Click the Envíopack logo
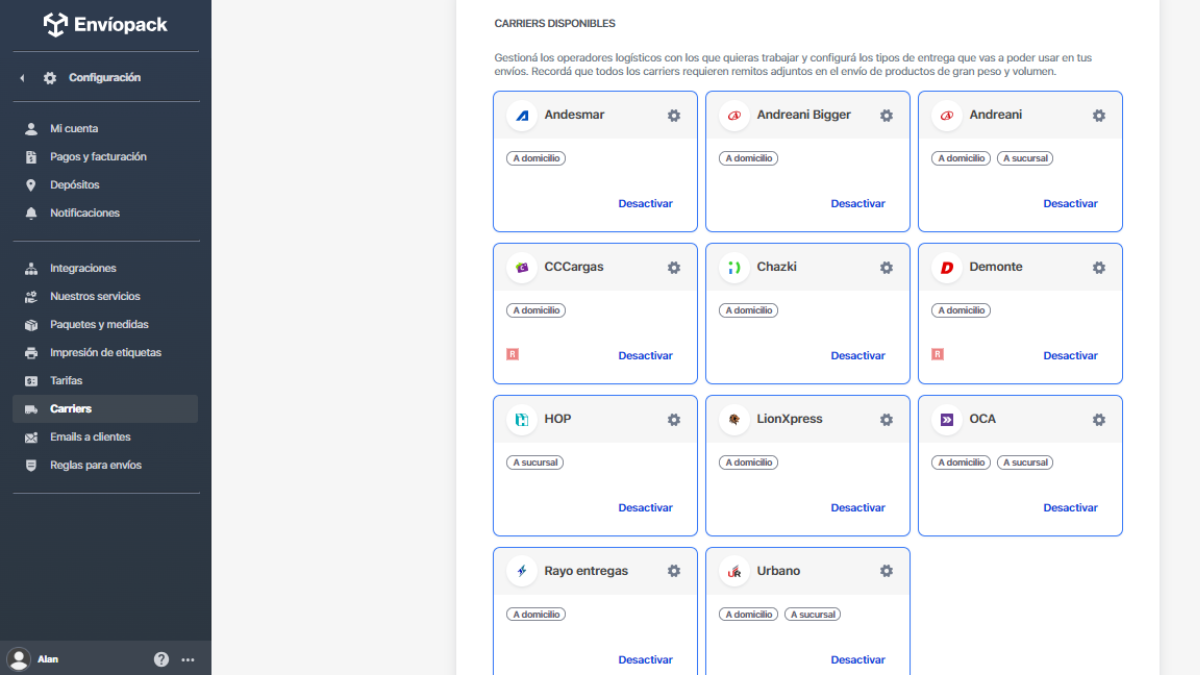1200x675 pixels. tap(106, 25)
